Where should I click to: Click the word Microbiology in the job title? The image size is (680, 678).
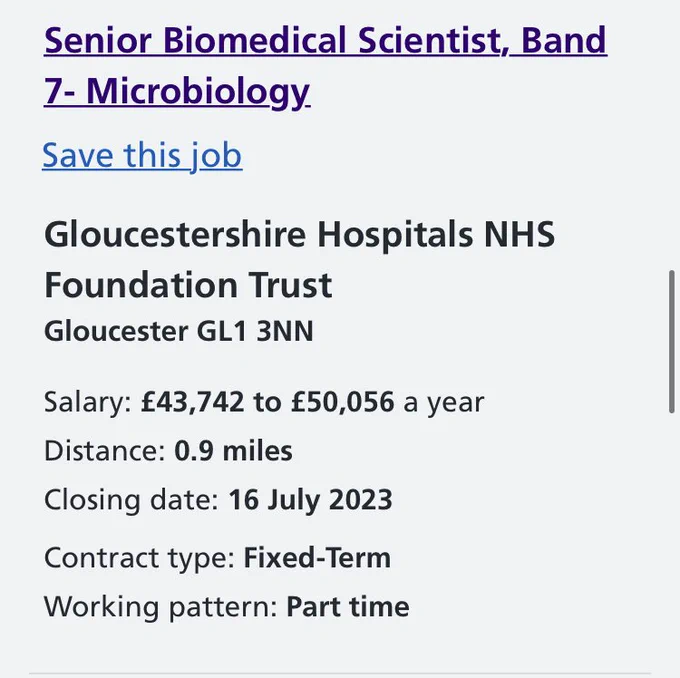(x=198, y=92)
